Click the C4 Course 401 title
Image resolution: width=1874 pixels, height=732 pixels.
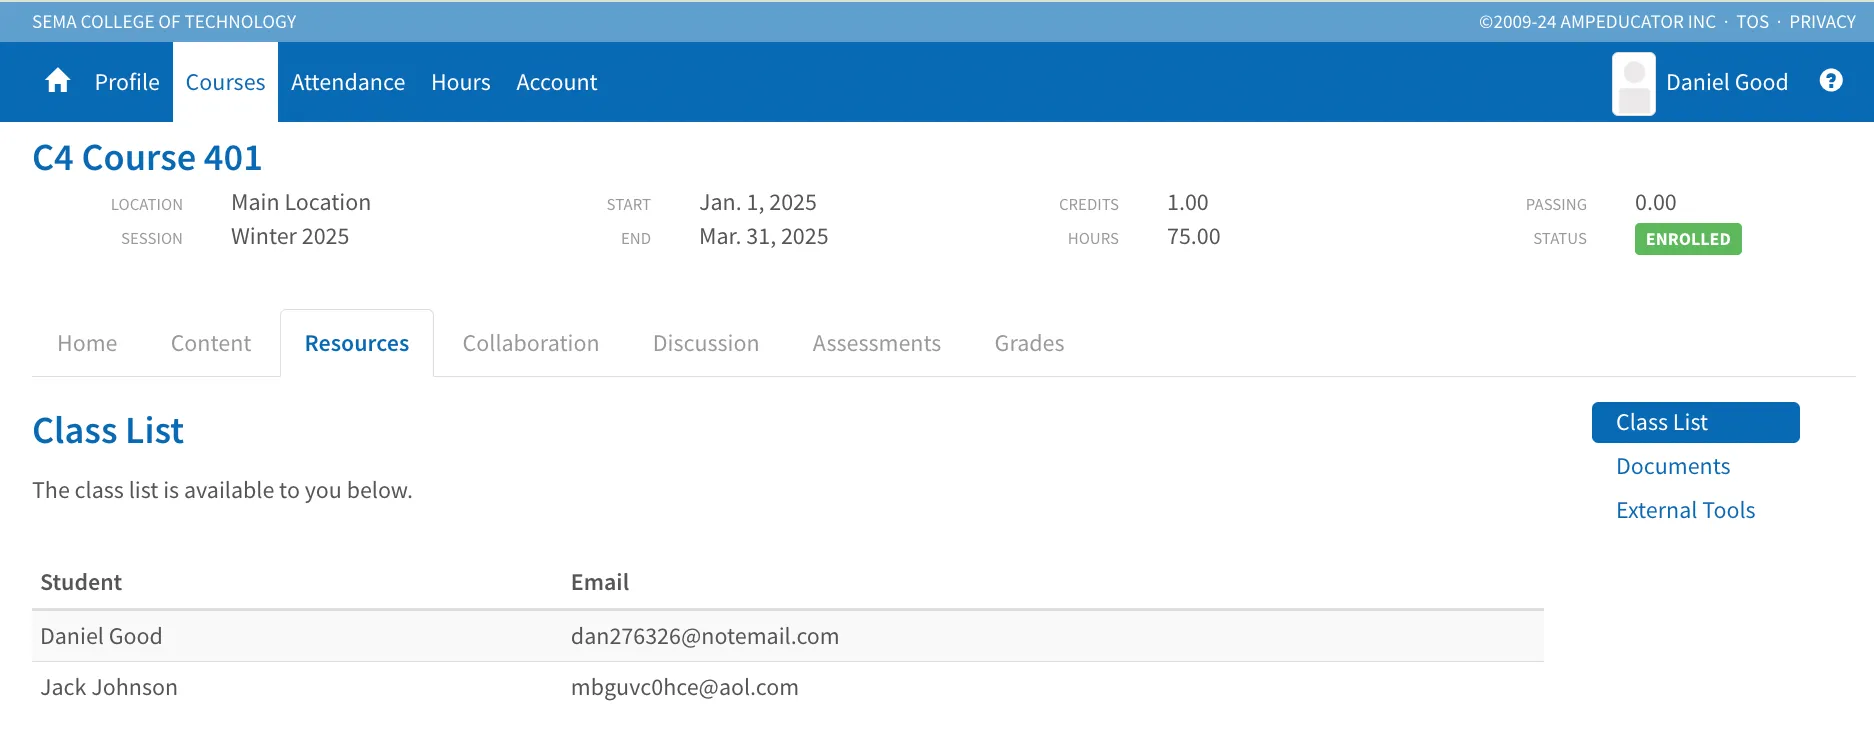pos(147,158)
